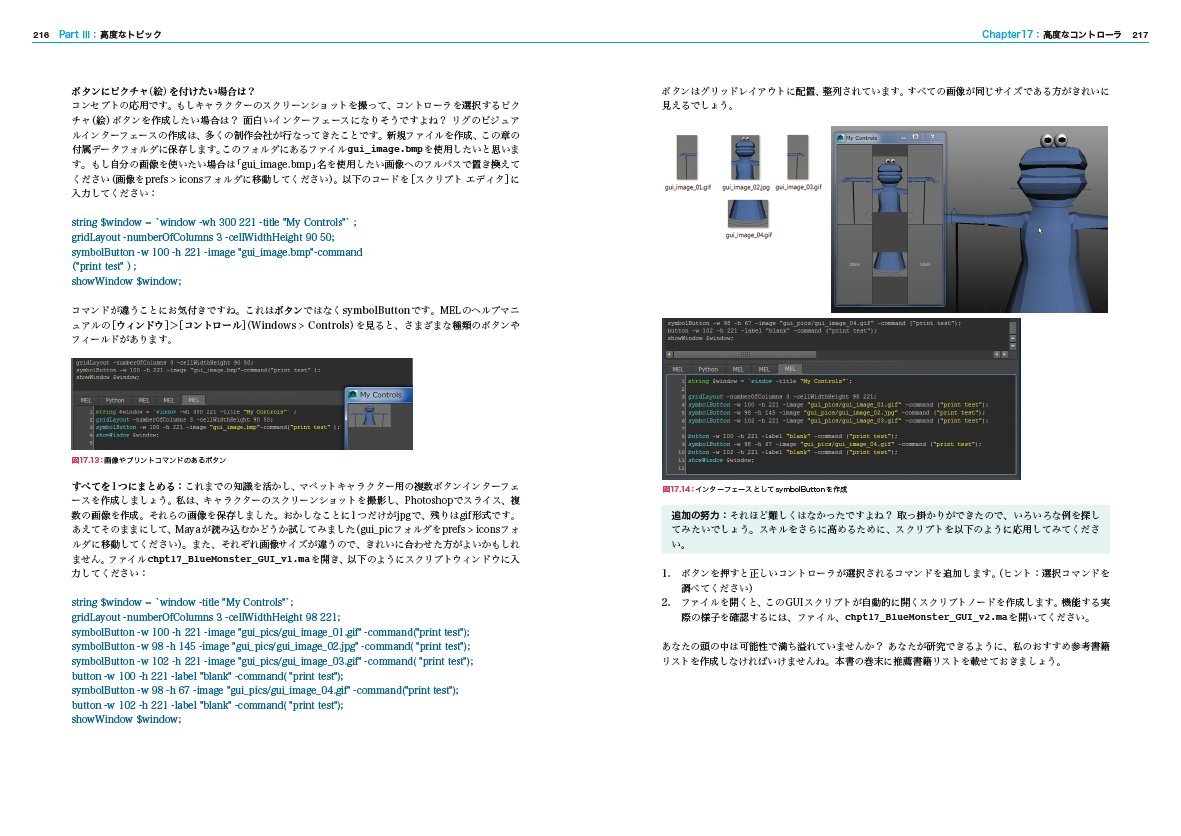
Task: Click left arrow at start of horizontal scrollbar
Action: pos(669,354)
